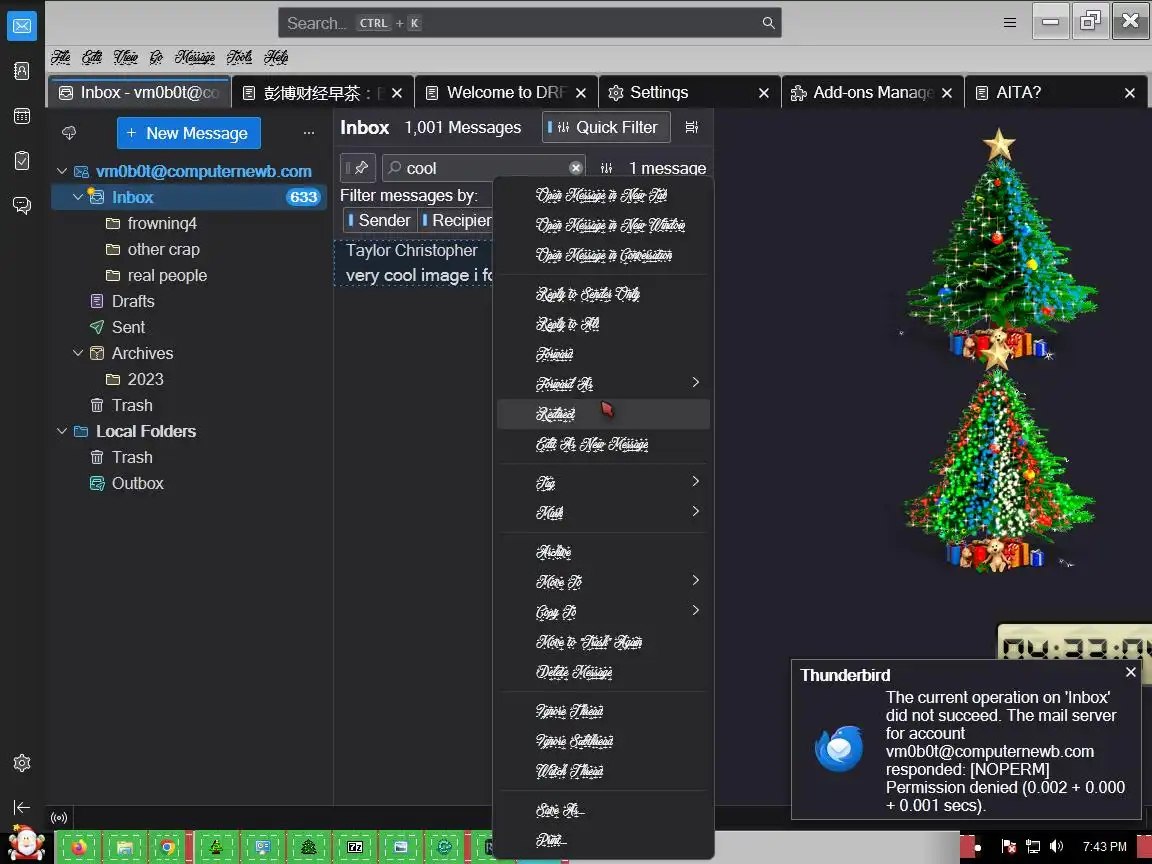Toggle the Recipients filter button
1152x864 pixels.
[456, 220]
